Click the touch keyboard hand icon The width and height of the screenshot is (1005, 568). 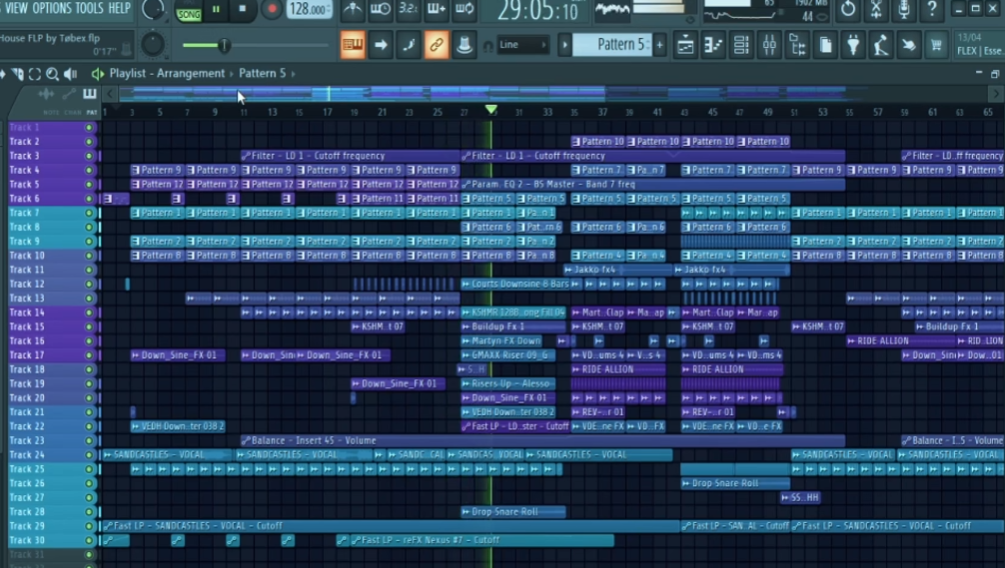(x=908, y=45)
